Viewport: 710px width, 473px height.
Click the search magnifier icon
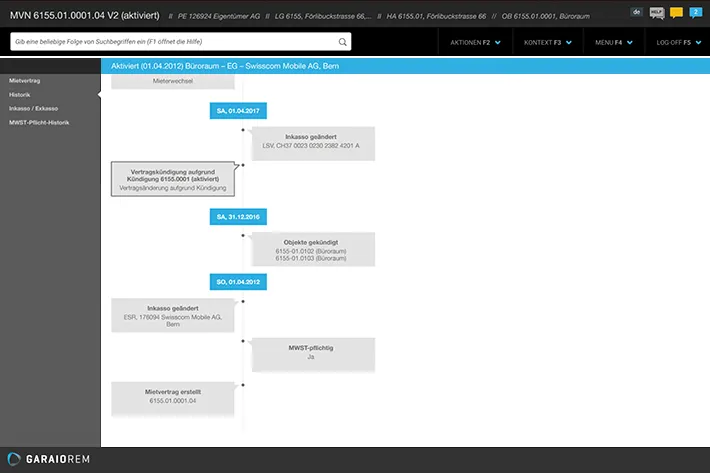pos(343,42)
